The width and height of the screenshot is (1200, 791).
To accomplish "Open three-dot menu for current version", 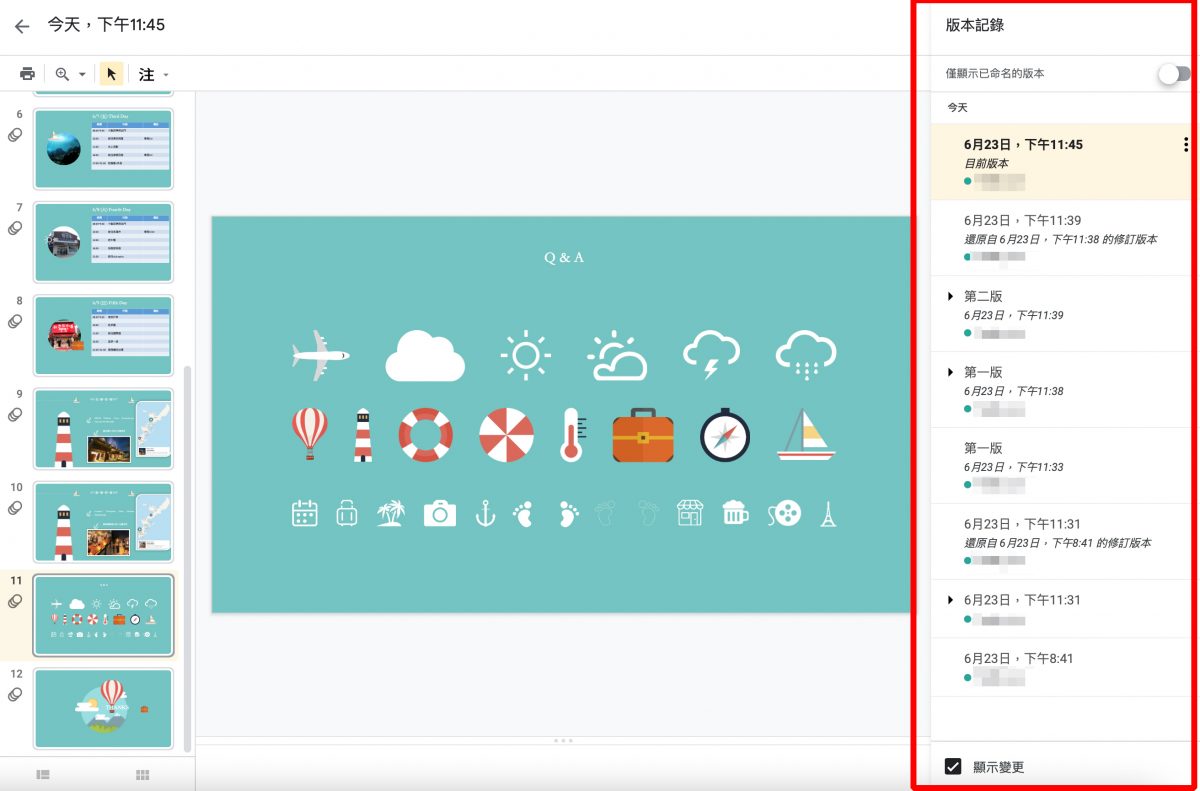I will point(1186,145).
